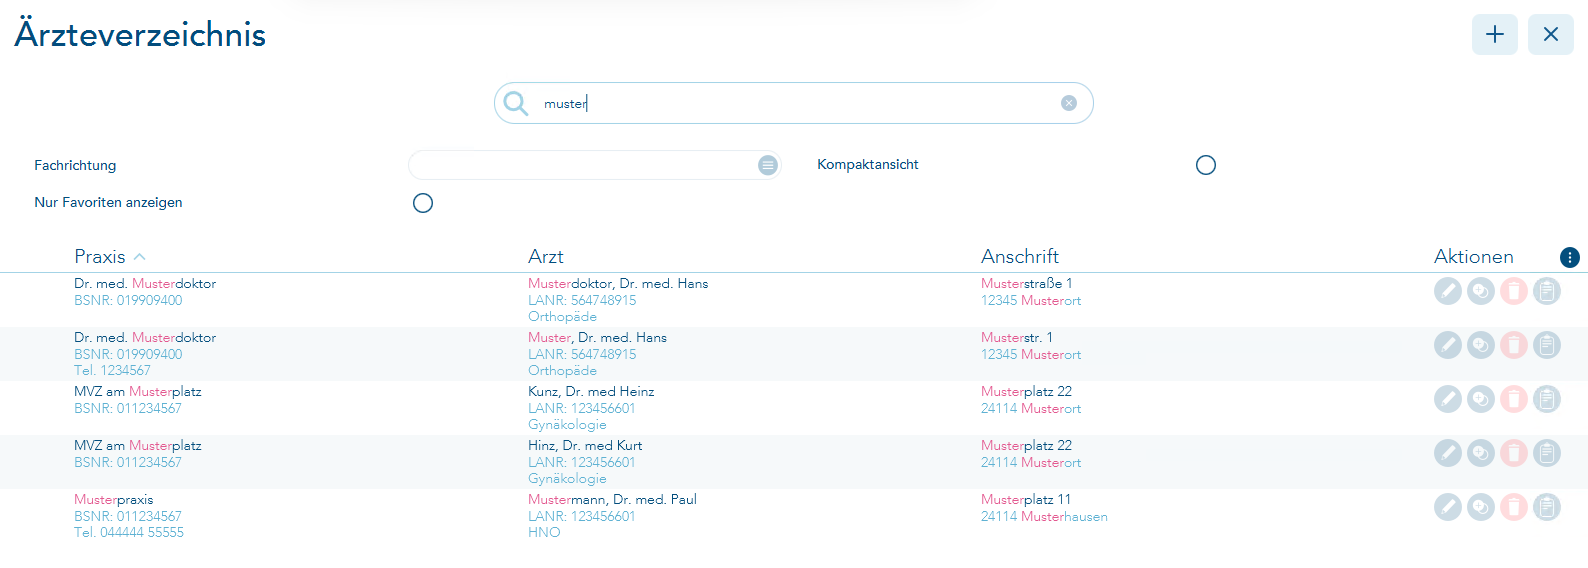Click the duplicate icon for Hinz, Dr. med Kurt
Viewport: 1588px width, 568px height.
click(1480, 453)
